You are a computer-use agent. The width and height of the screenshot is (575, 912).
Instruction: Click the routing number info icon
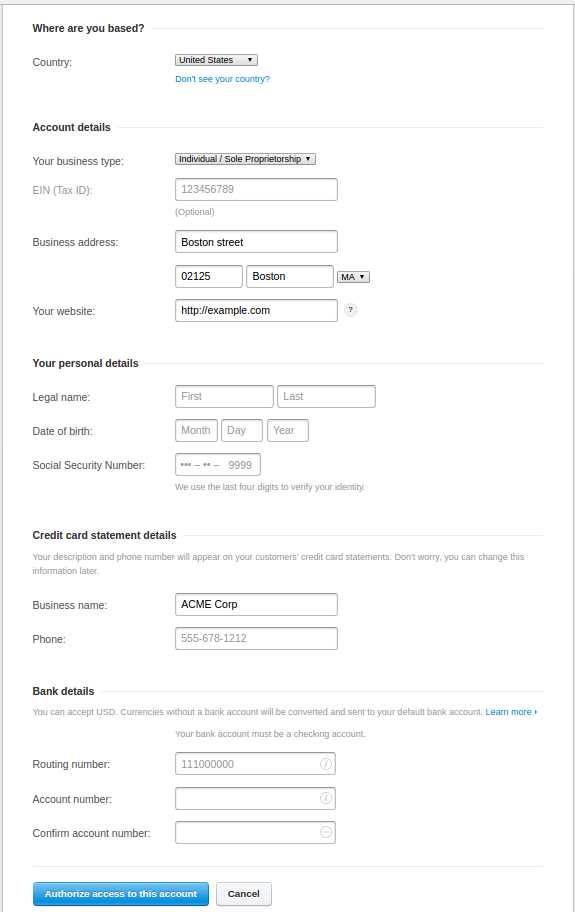tap(326, 764)
